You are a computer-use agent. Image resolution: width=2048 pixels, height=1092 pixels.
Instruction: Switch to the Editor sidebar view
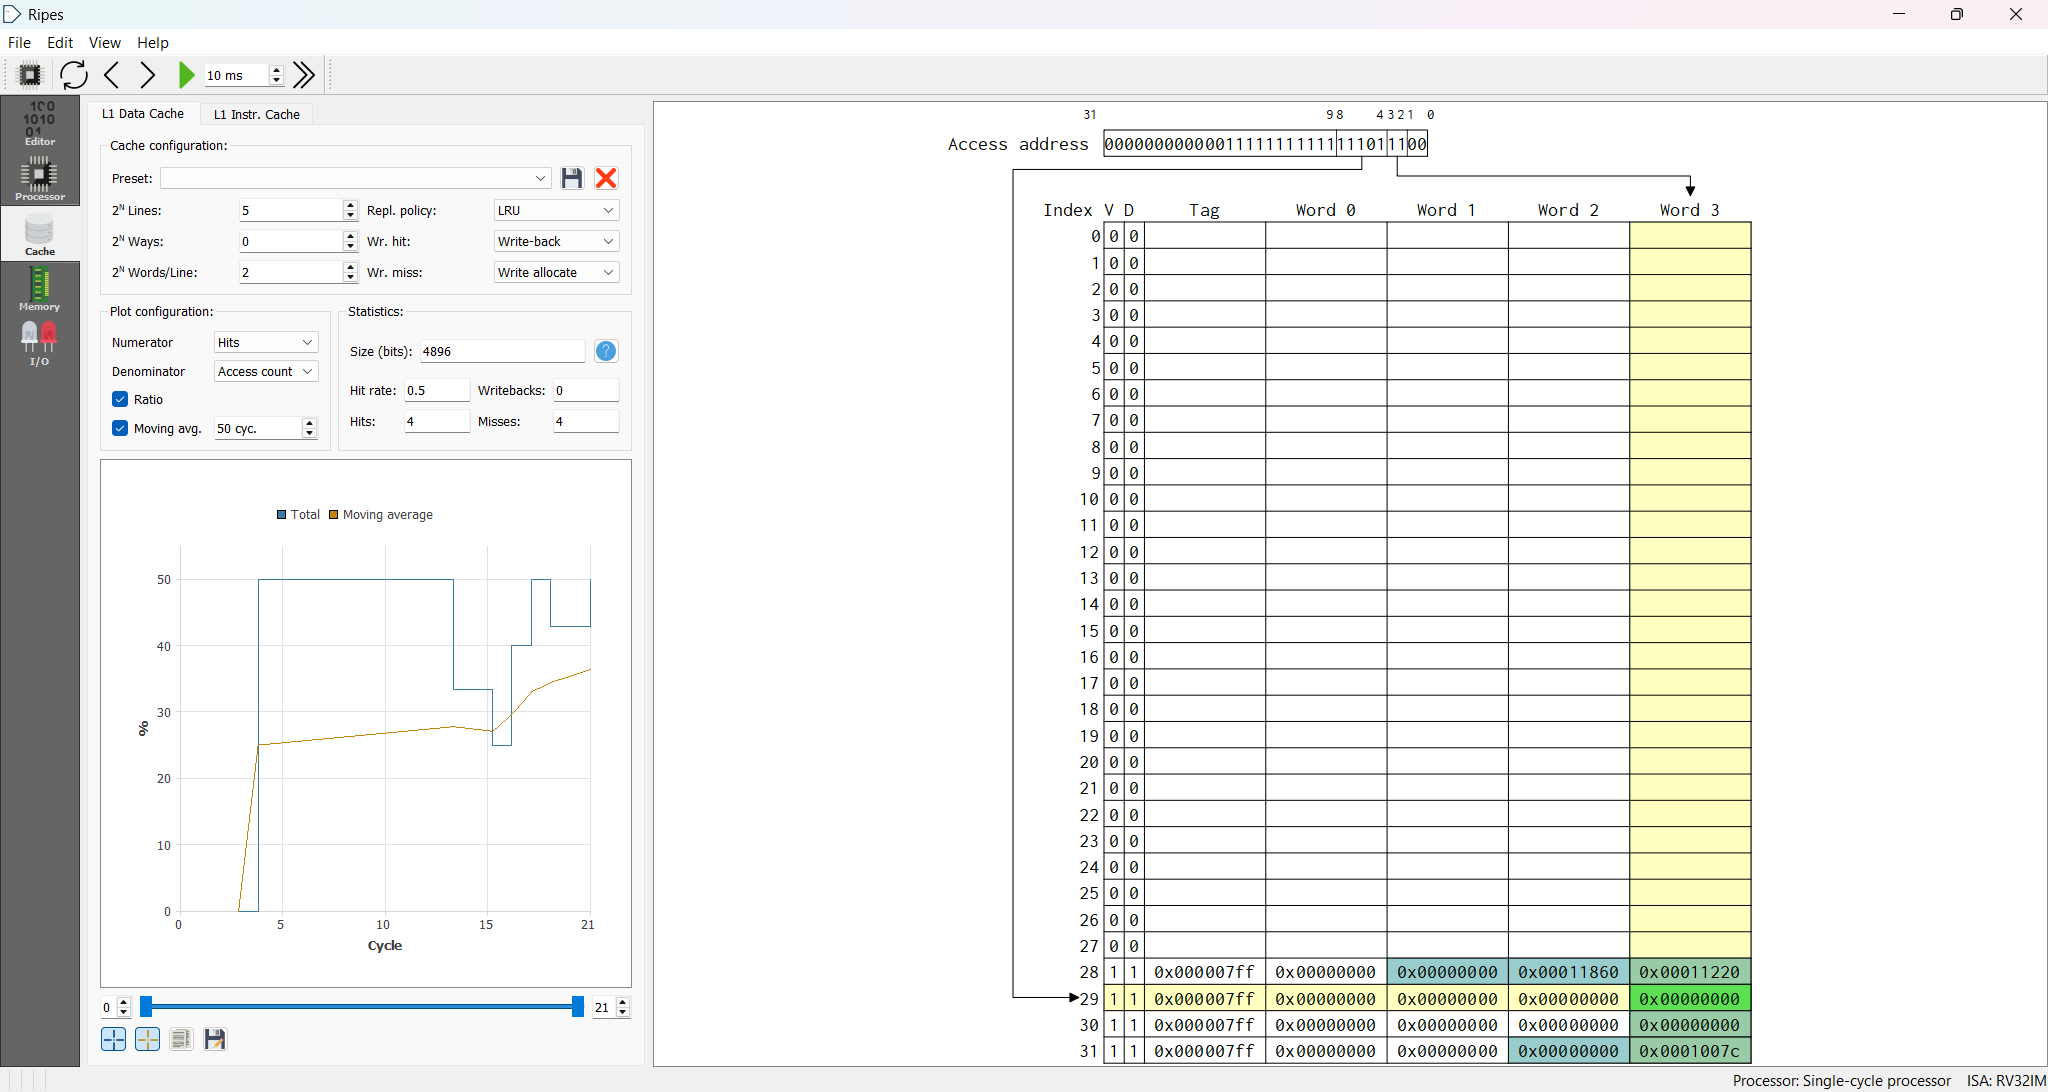tap(39, 124)
